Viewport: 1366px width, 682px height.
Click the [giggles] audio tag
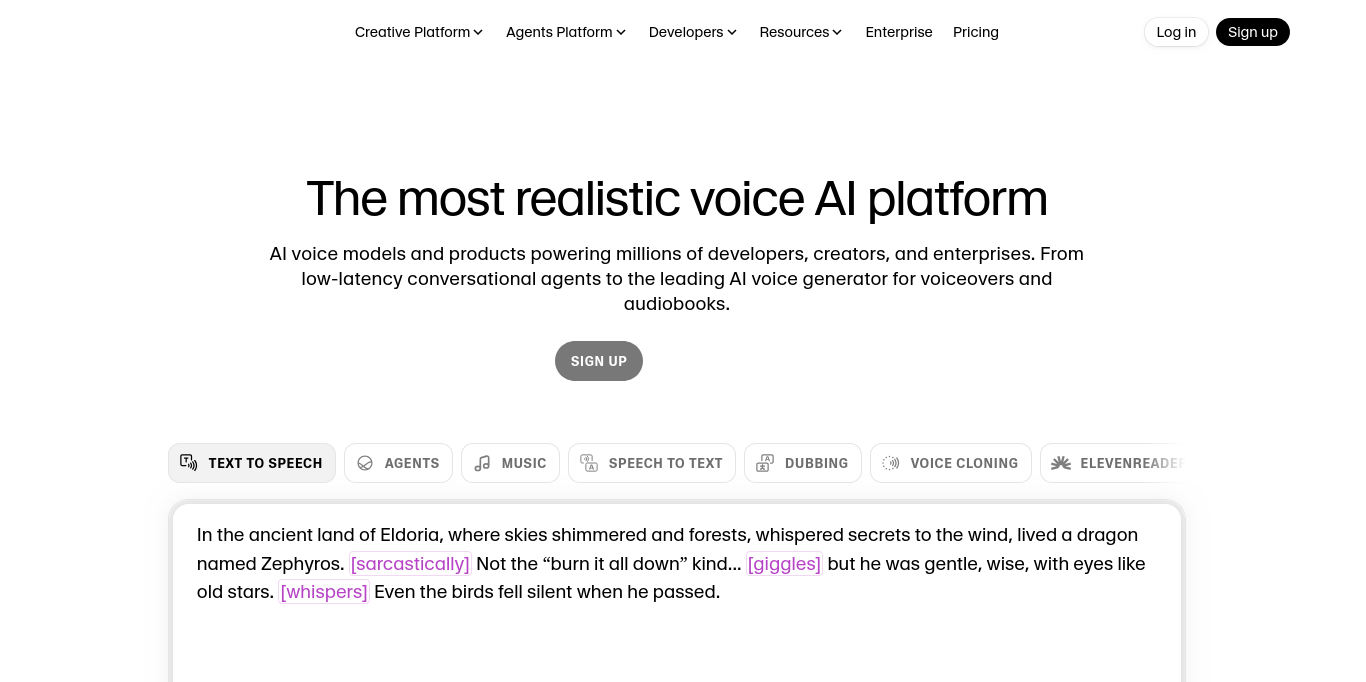784,563
